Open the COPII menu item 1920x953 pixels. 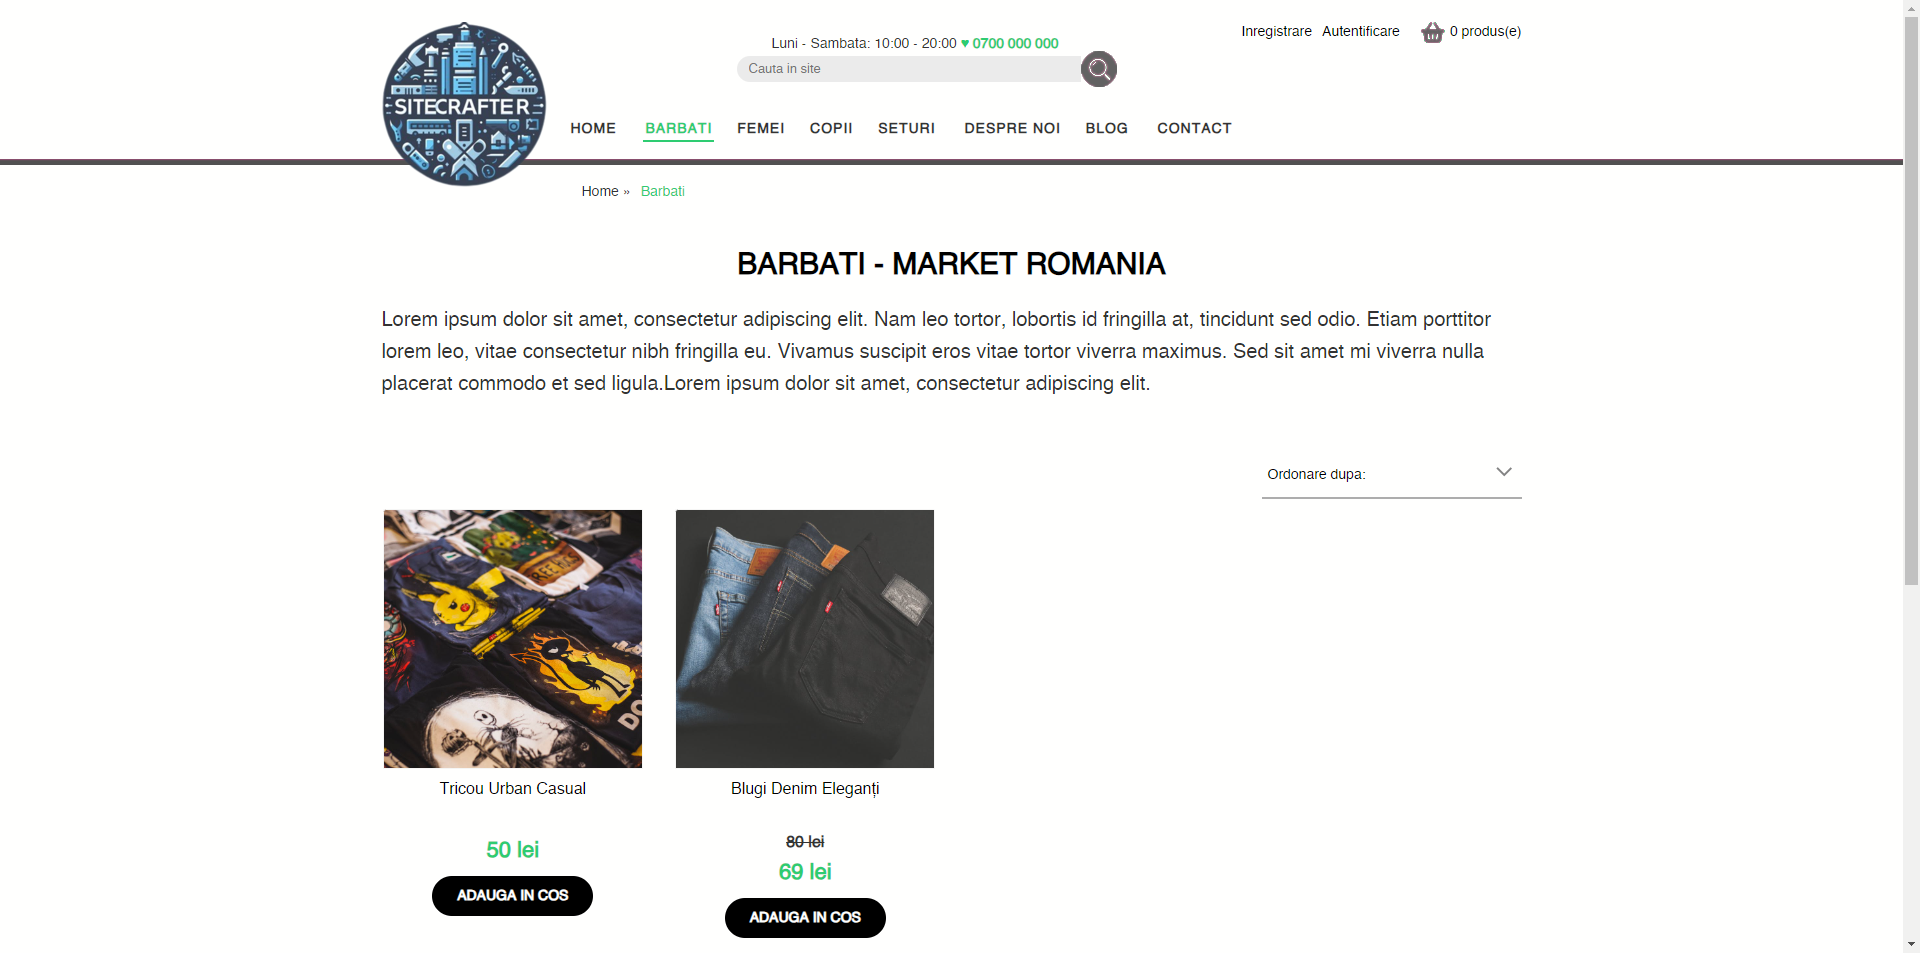(x=831, y=128)
